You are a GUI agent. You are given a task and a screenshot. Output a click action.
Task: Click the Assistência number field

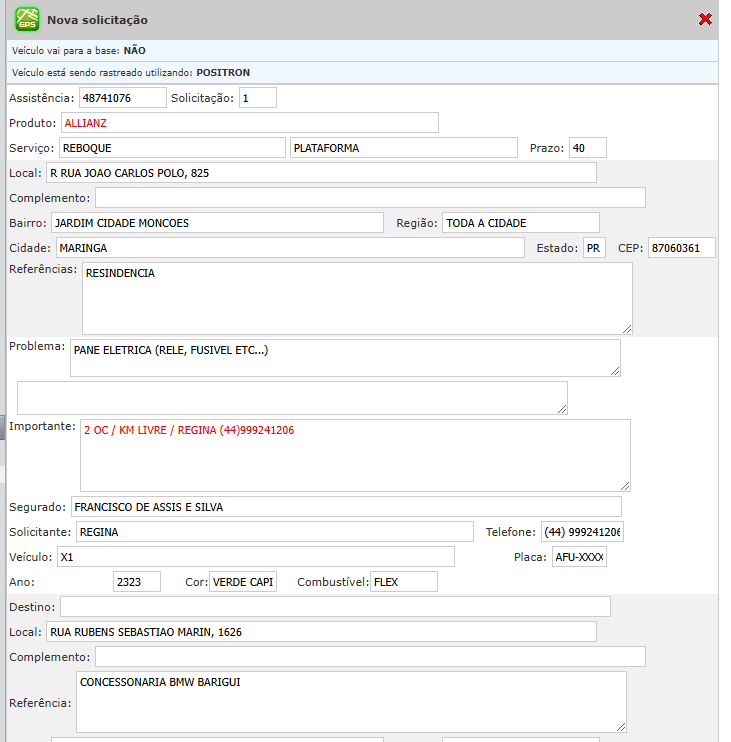(122, 98)
